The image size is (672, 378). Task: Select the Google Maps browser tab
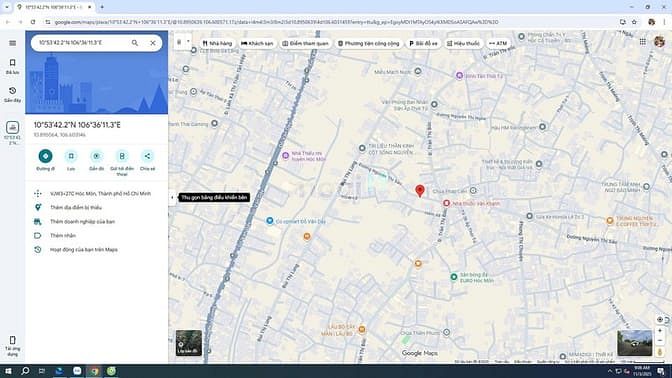(54, 7)
